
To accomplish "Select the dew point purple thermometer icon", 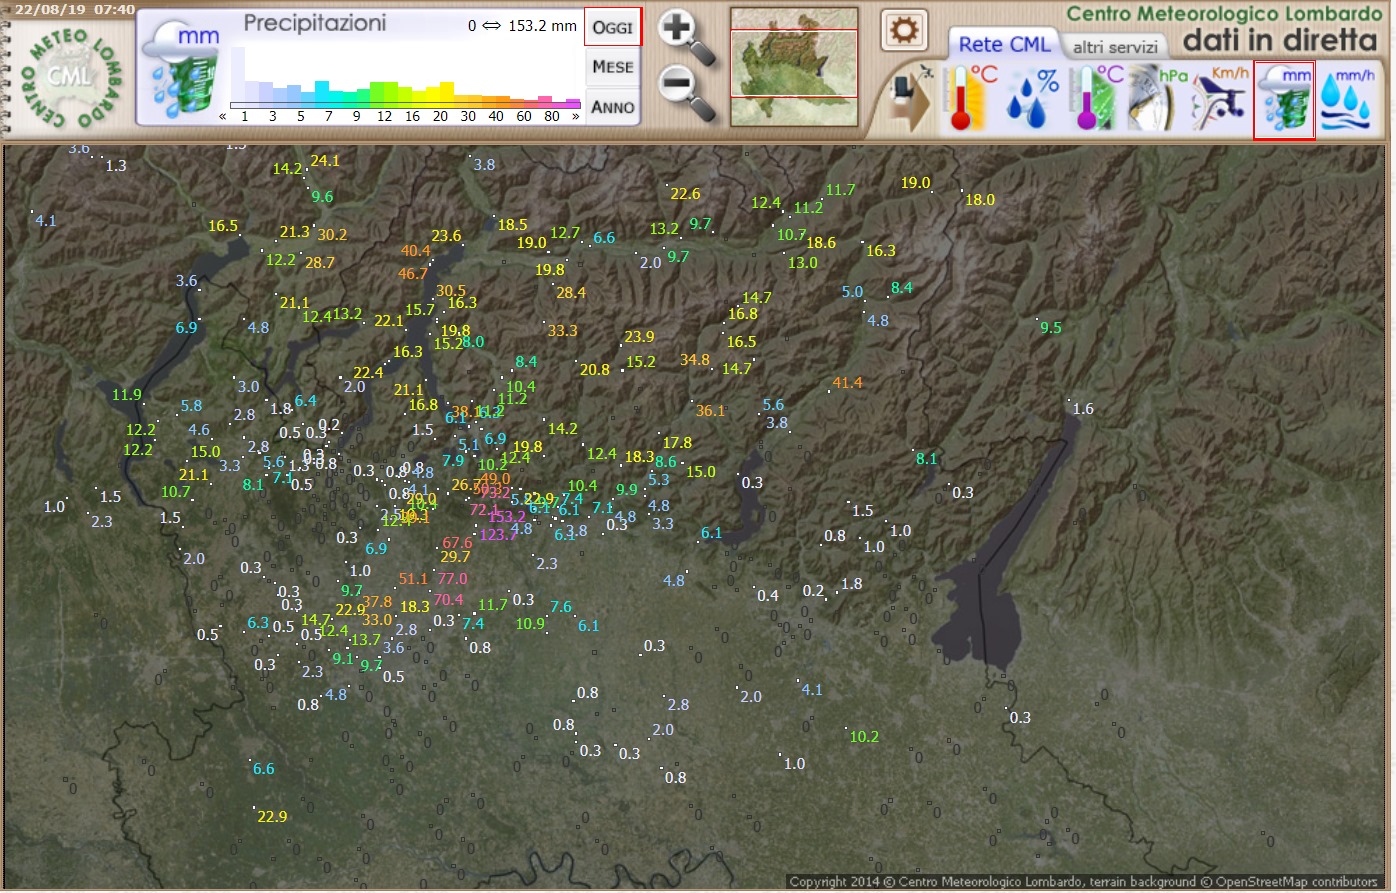I will [x=1094, y=99].
